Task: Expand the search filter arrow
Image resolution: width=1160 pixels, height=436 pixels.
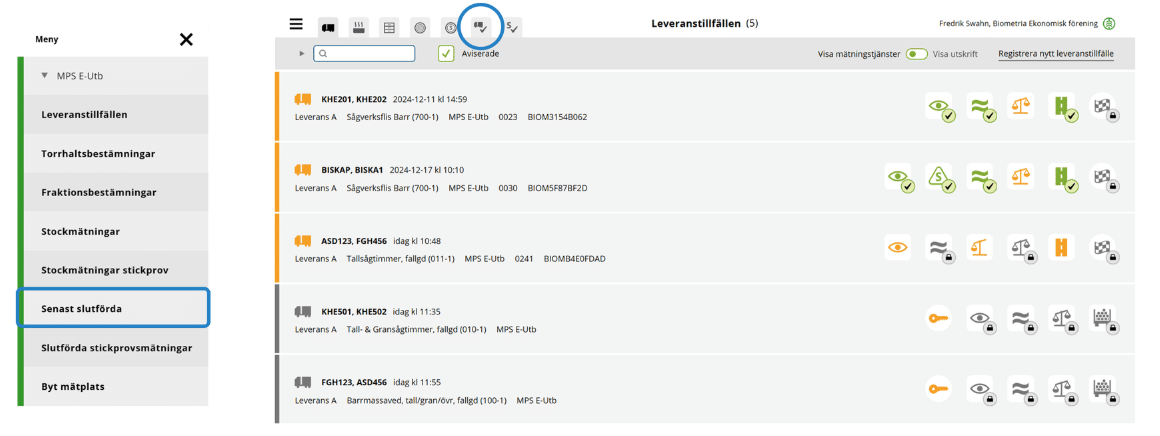Action: pyautogui.click(x=302, y=53)
